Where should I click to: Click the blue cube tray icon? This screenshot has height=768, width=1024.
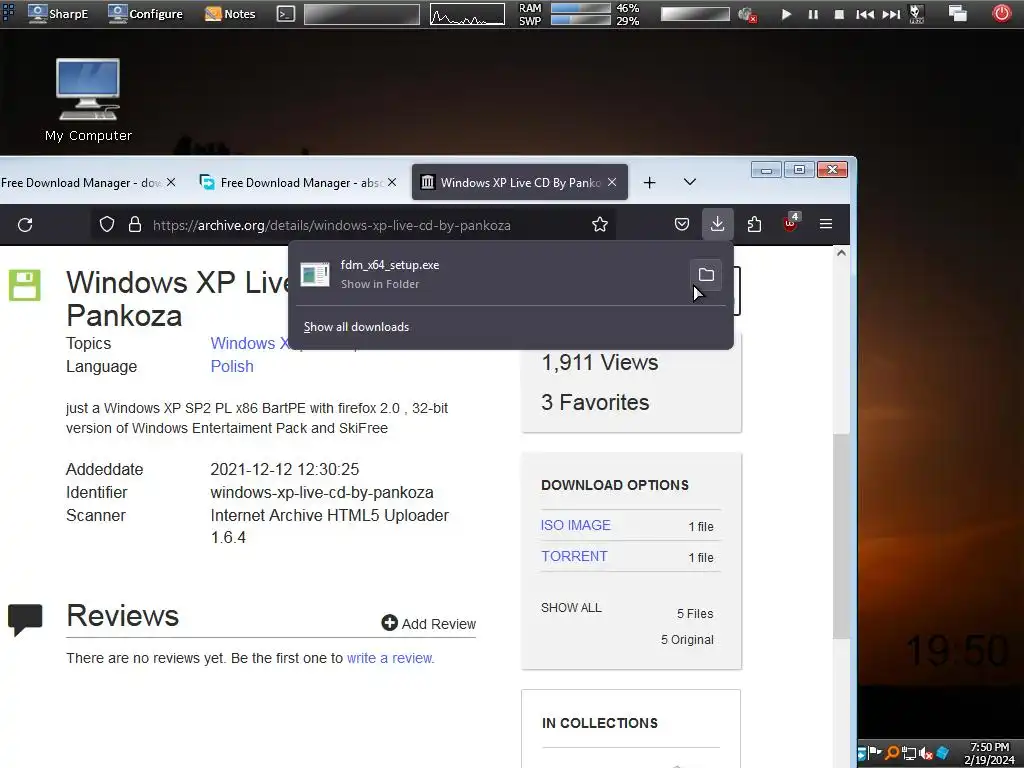click(x=942, y=754)
